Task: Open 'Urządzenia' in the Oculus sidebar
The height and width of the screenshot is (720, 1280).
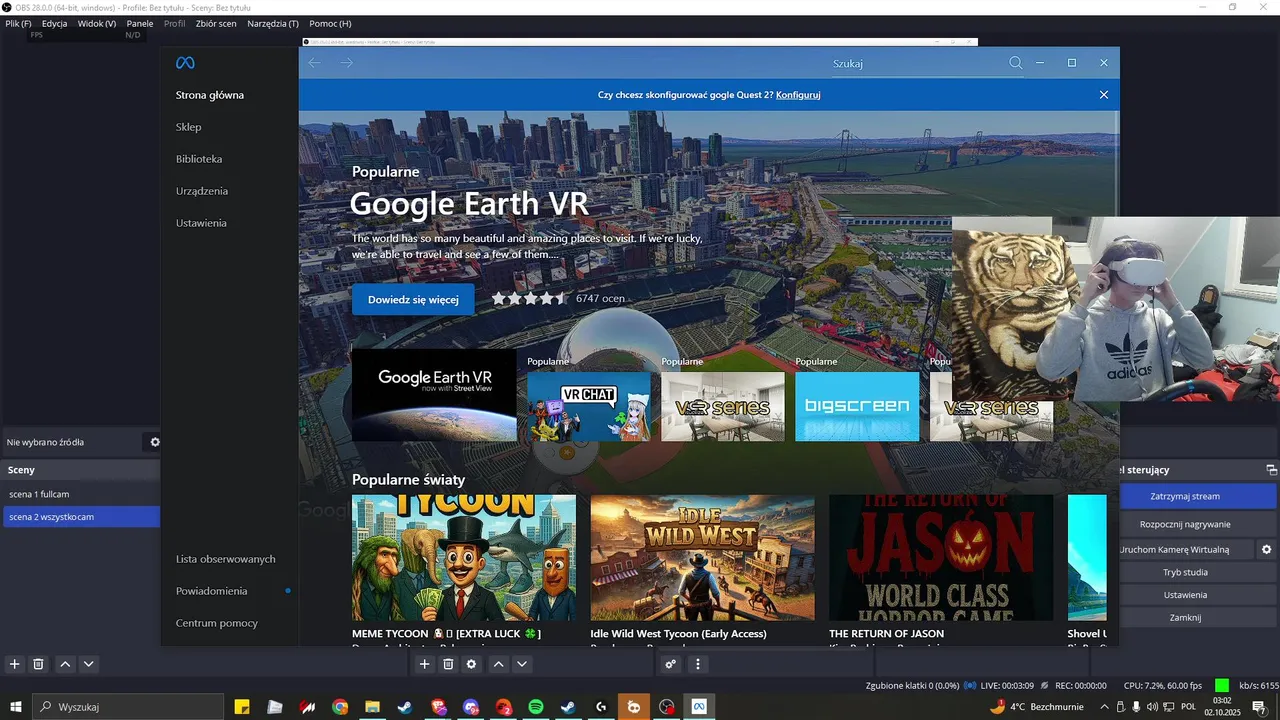Action: [x=202, y=191]
